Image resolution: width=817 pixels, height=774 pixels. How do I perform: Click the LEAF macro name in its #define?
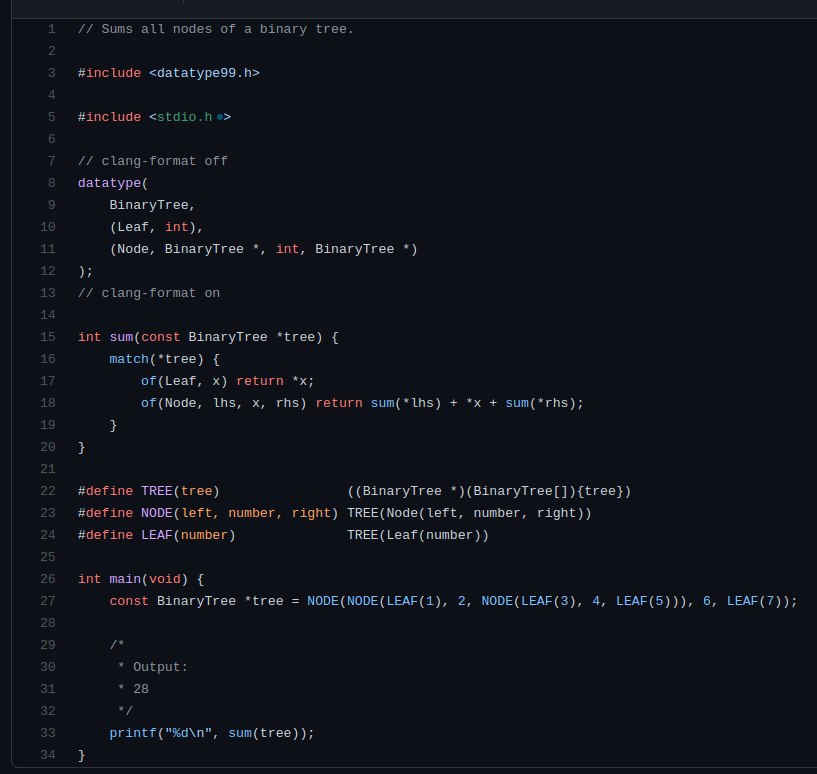click(x=157, y=535)
